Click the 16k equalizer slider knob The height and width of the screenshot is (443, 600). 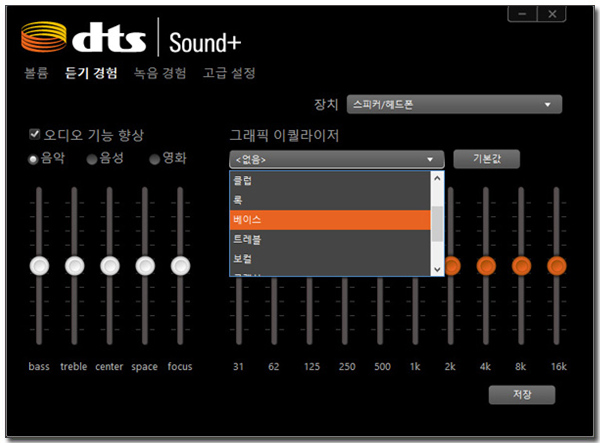[x=557, y=266]
